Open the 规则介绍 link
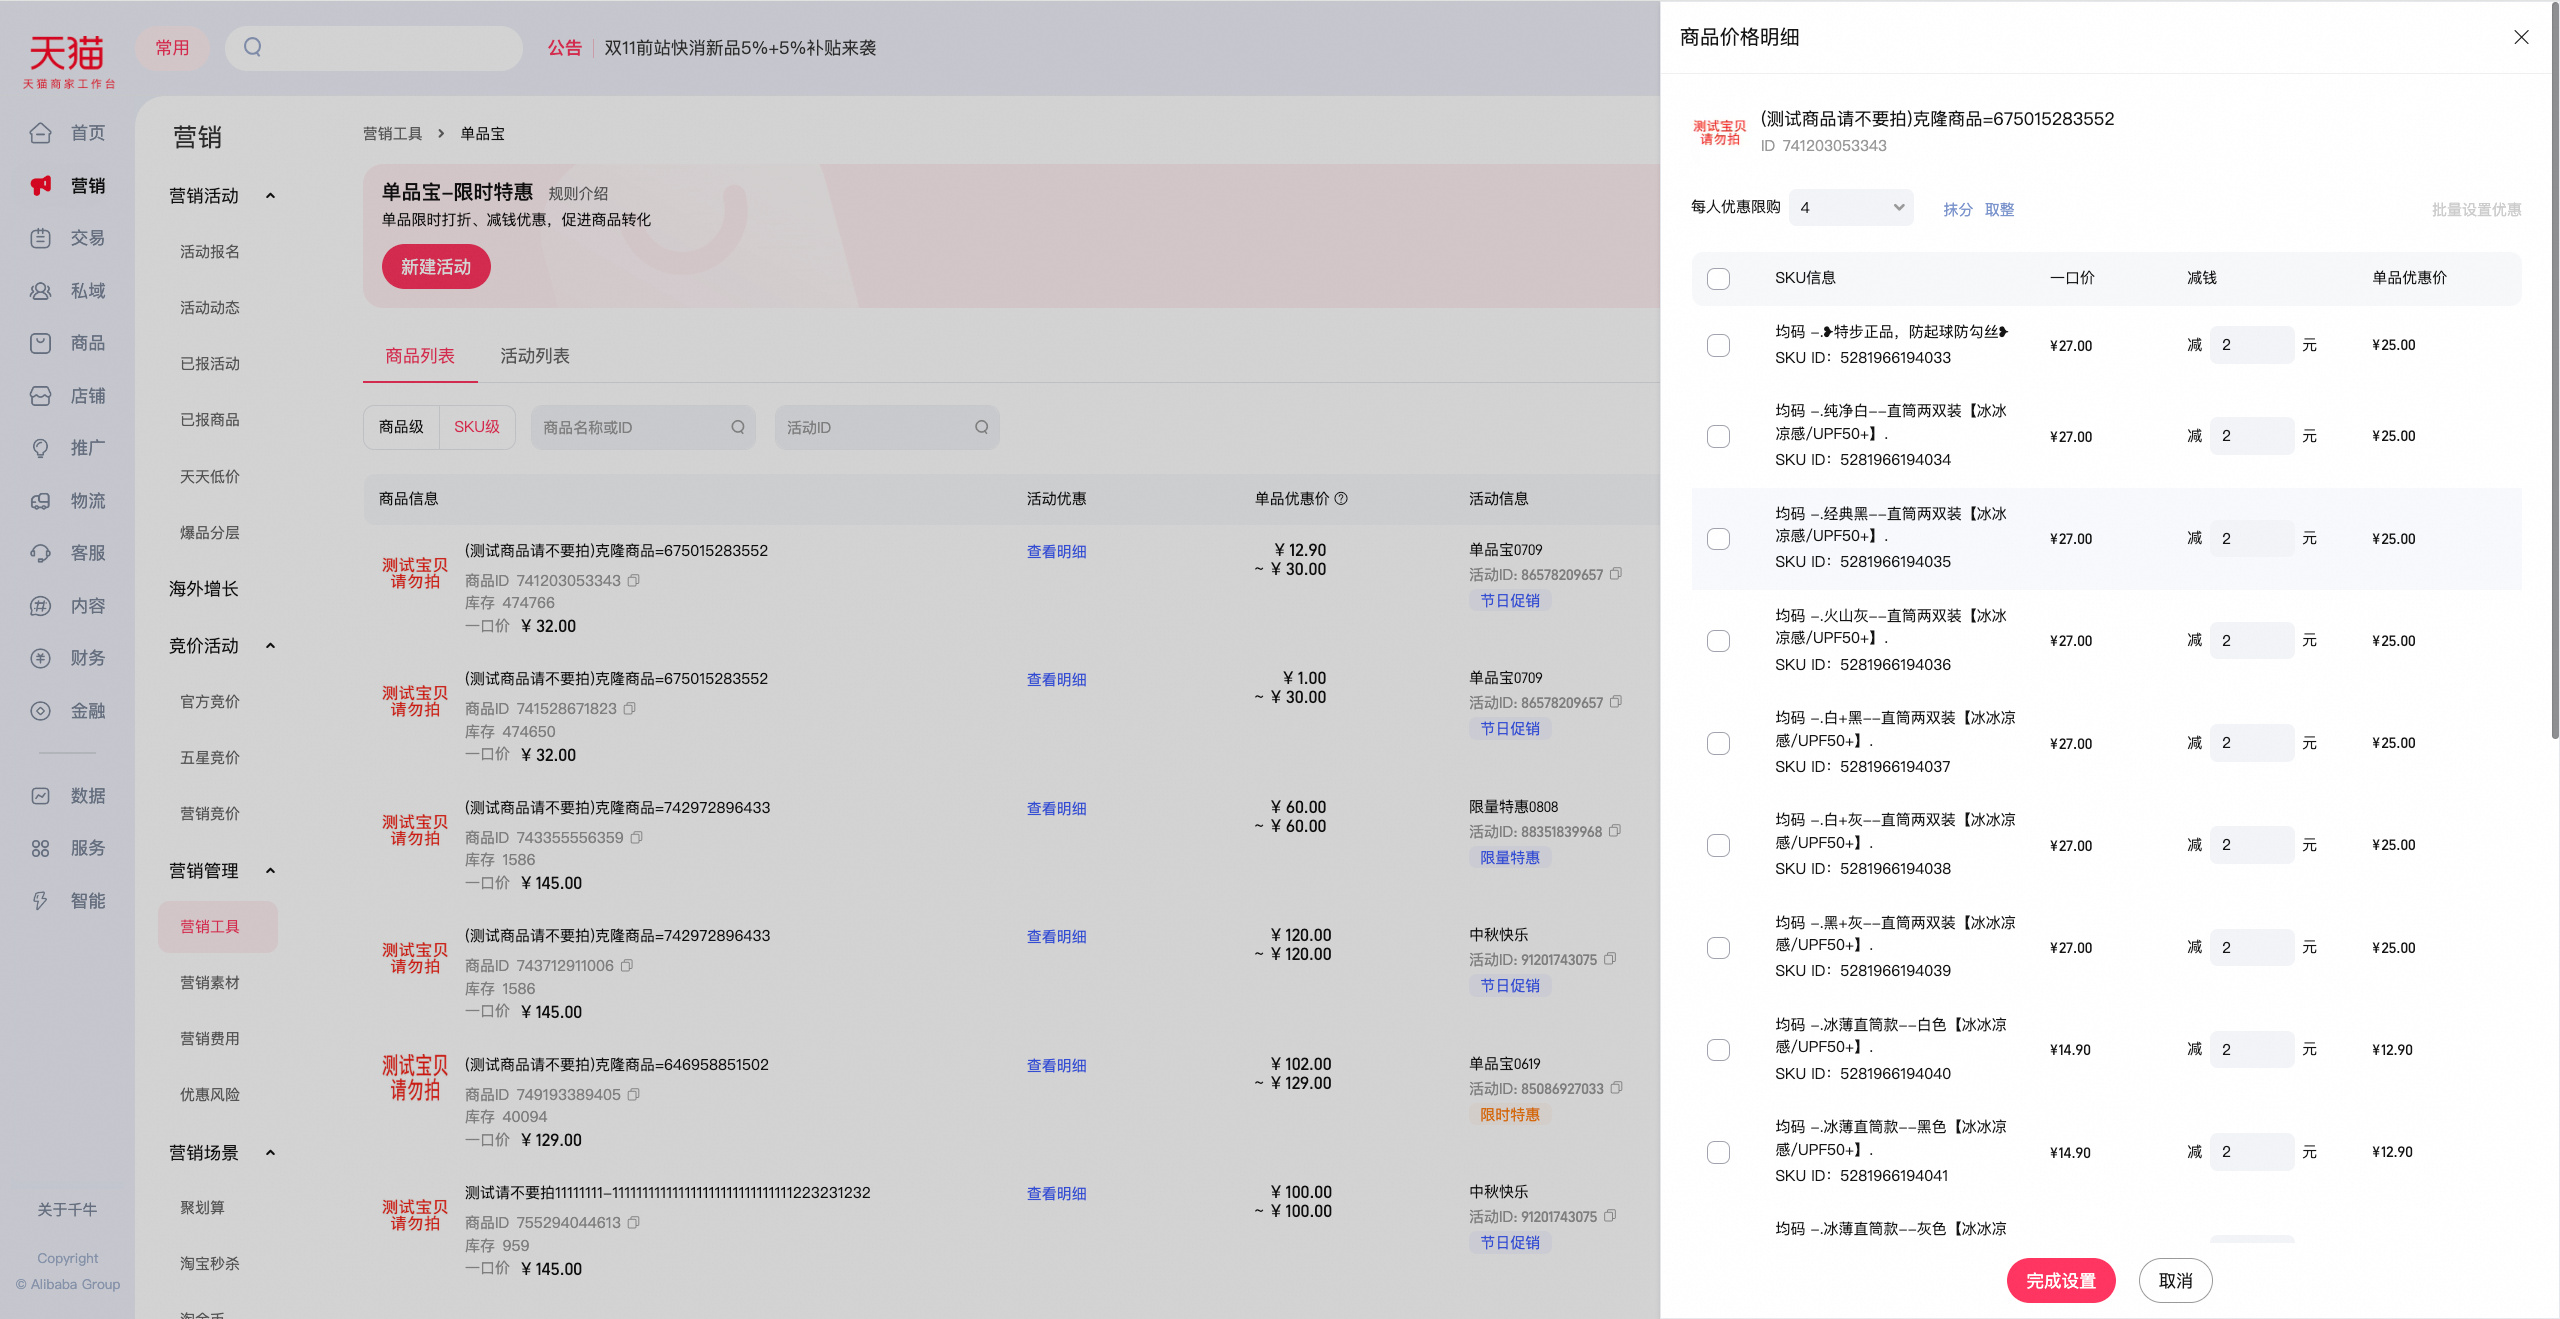This screenshot has width=2560, height=1319. click(578, 194)
